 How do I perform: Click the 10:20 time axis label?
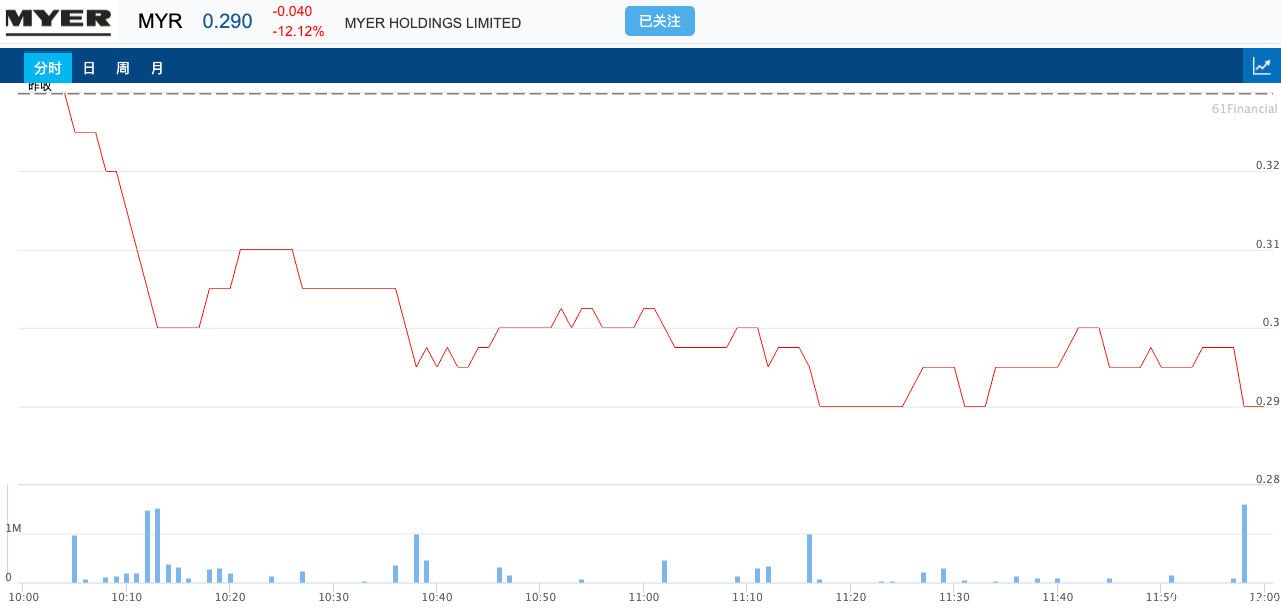[230, 597]
